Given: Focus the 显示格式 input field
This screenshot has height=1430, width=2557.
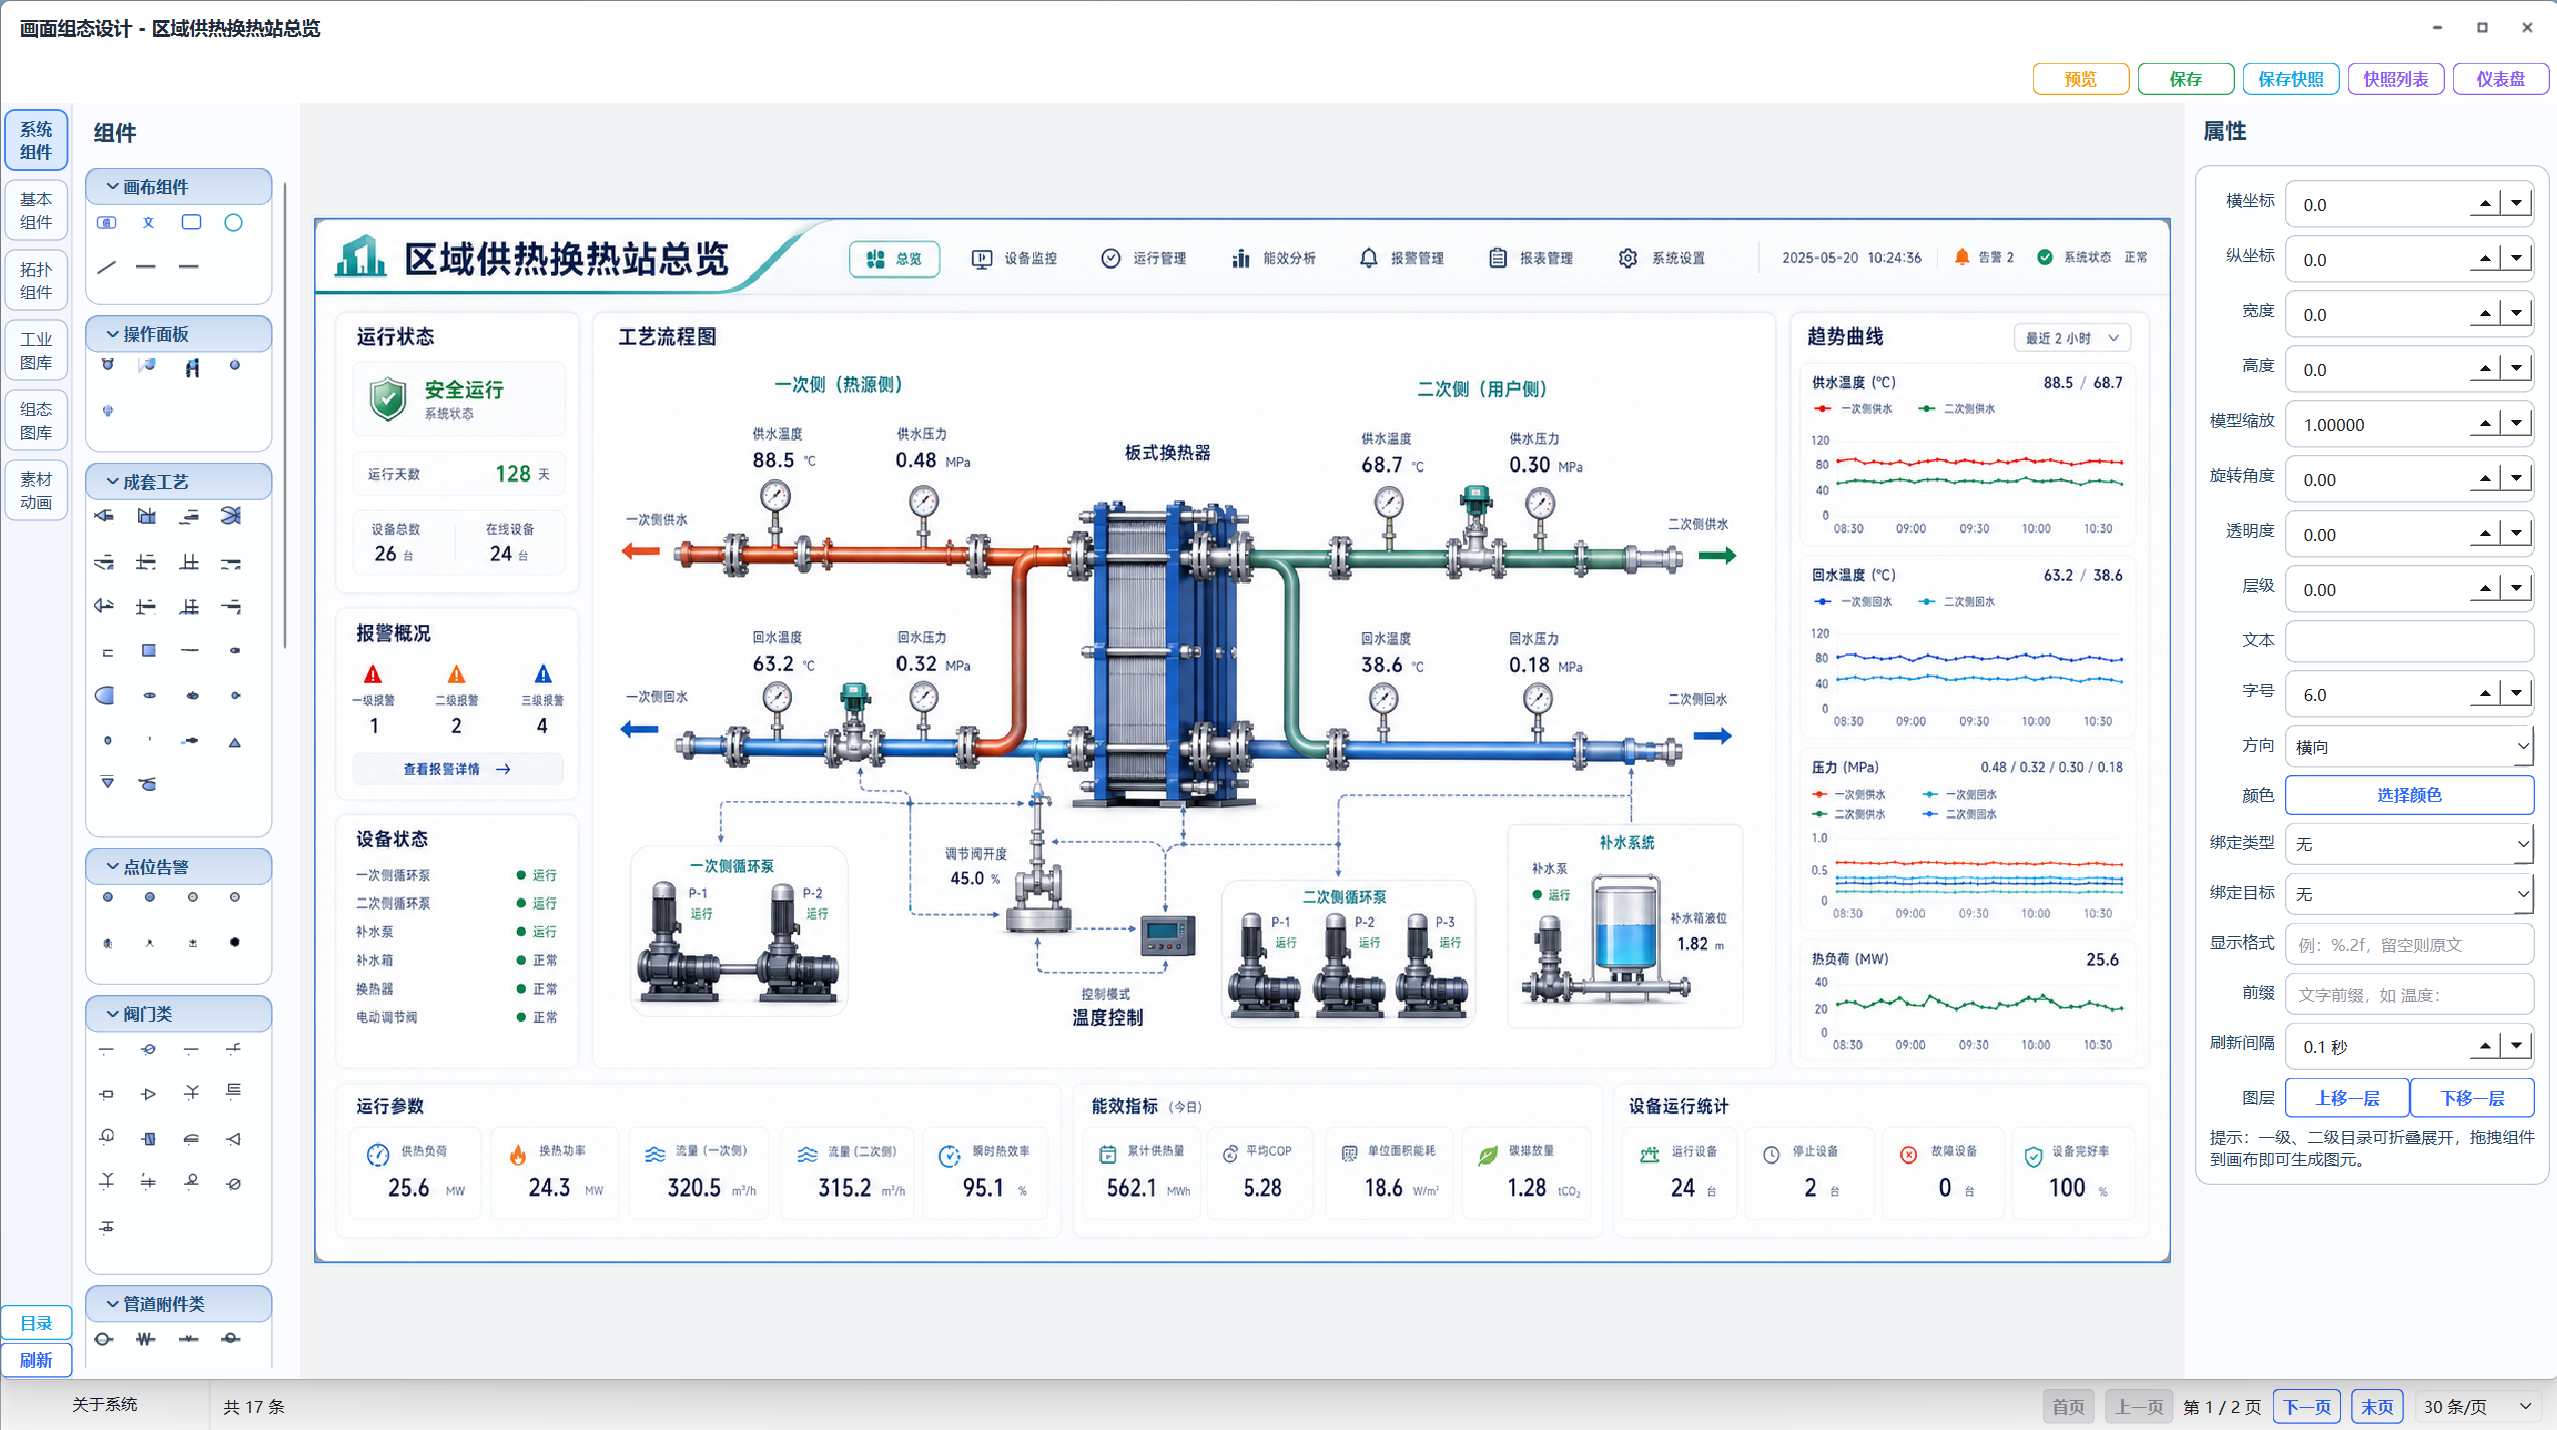Looking at the screenshot, I should [2408, 944].
